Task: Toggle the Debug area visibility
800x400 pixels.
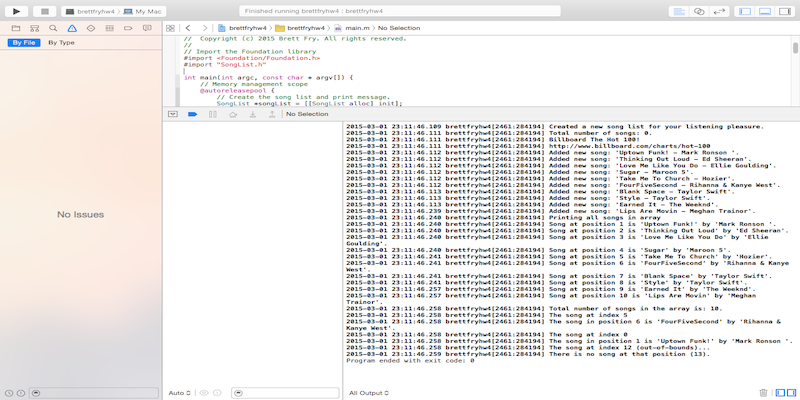Action: pos(765,11)
